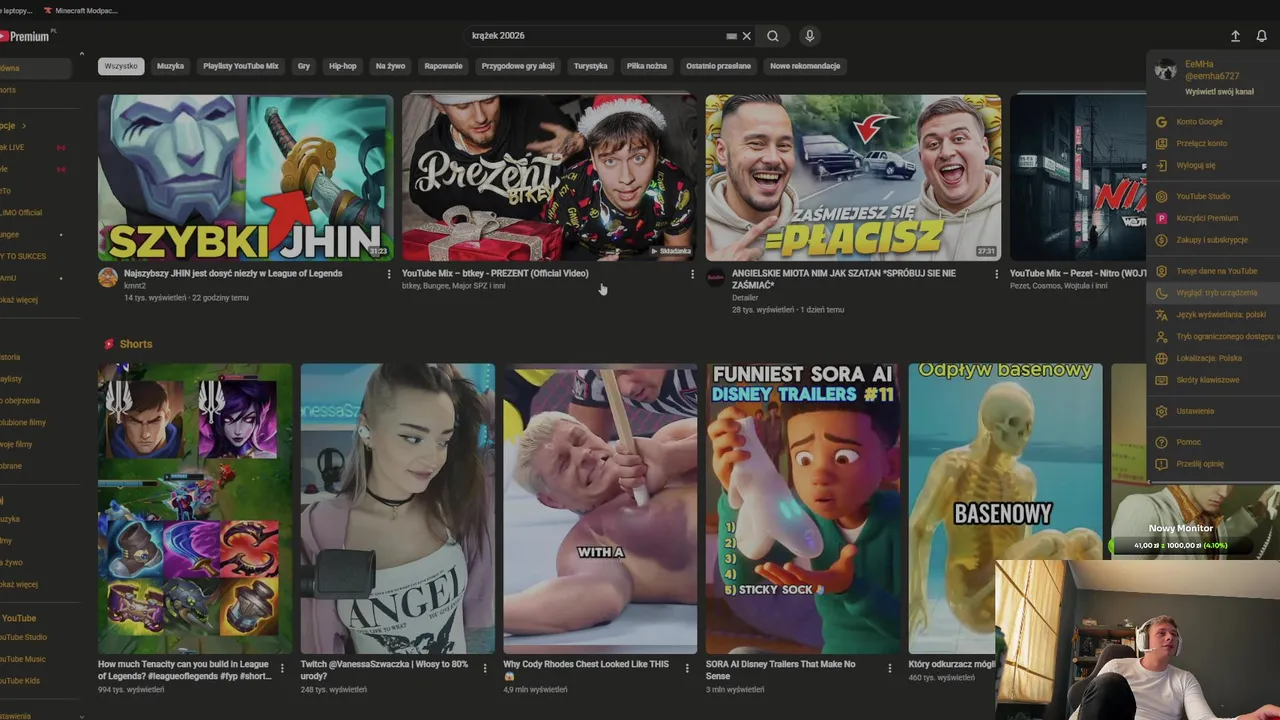This screenshot has height=720, width=1280.
Task: Select the Ostatnio przesłane chip
Action: 718,66
